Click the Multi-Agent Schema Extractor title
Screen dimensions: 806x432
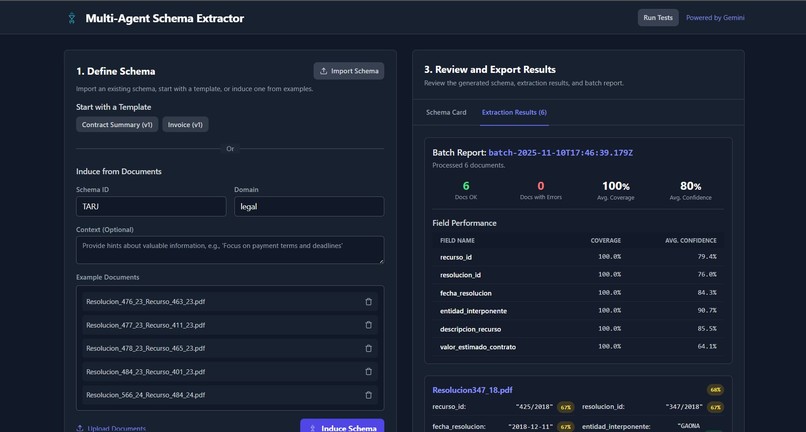pyautogui.click(x=164, y=18)
